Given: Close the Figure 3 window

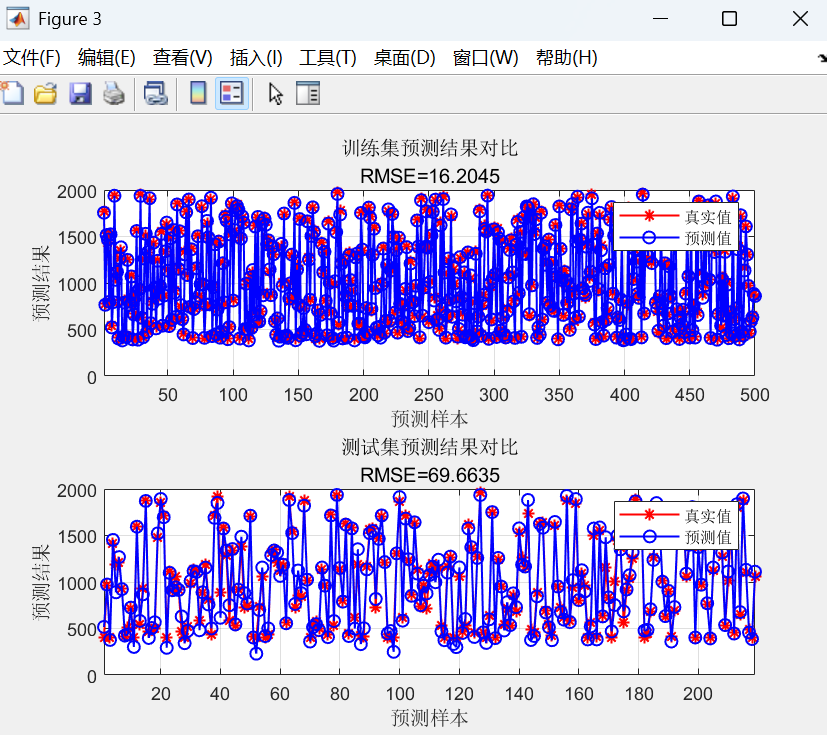Looking at the screenshot, I should [800, 19].
